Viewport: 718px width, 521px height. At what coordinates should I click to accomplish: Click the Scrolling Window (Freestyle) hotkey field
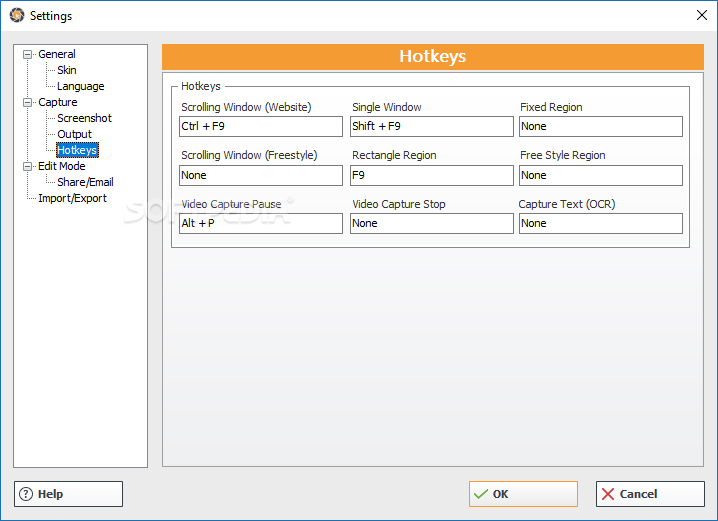point(261,175)
